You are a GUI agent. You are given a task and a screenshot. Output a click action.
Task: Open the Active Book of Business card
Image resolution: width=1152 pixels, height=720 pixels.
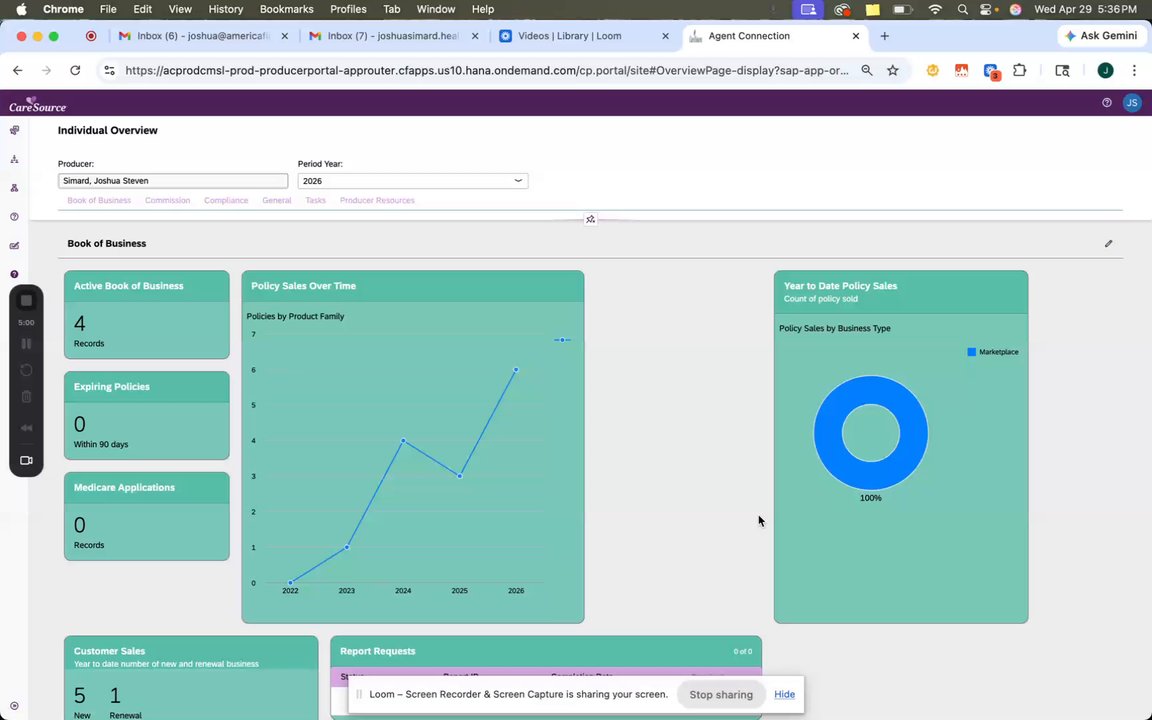(146, 314)
